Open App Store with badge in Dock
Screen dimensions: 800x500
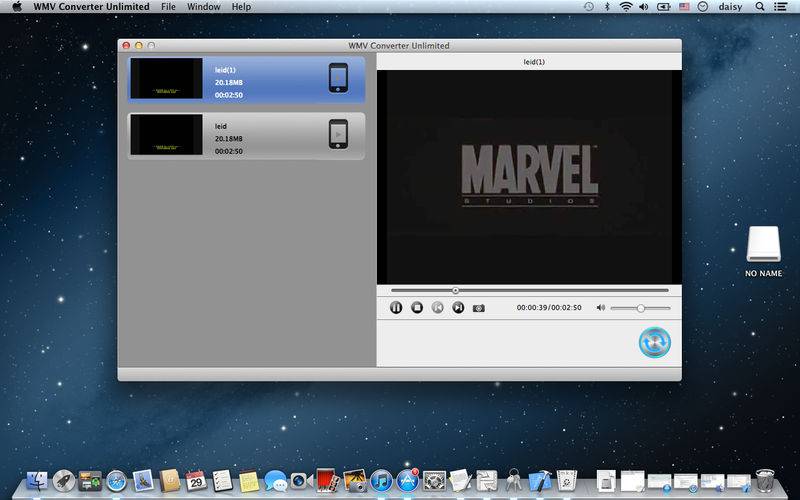[x=408, y=481]
